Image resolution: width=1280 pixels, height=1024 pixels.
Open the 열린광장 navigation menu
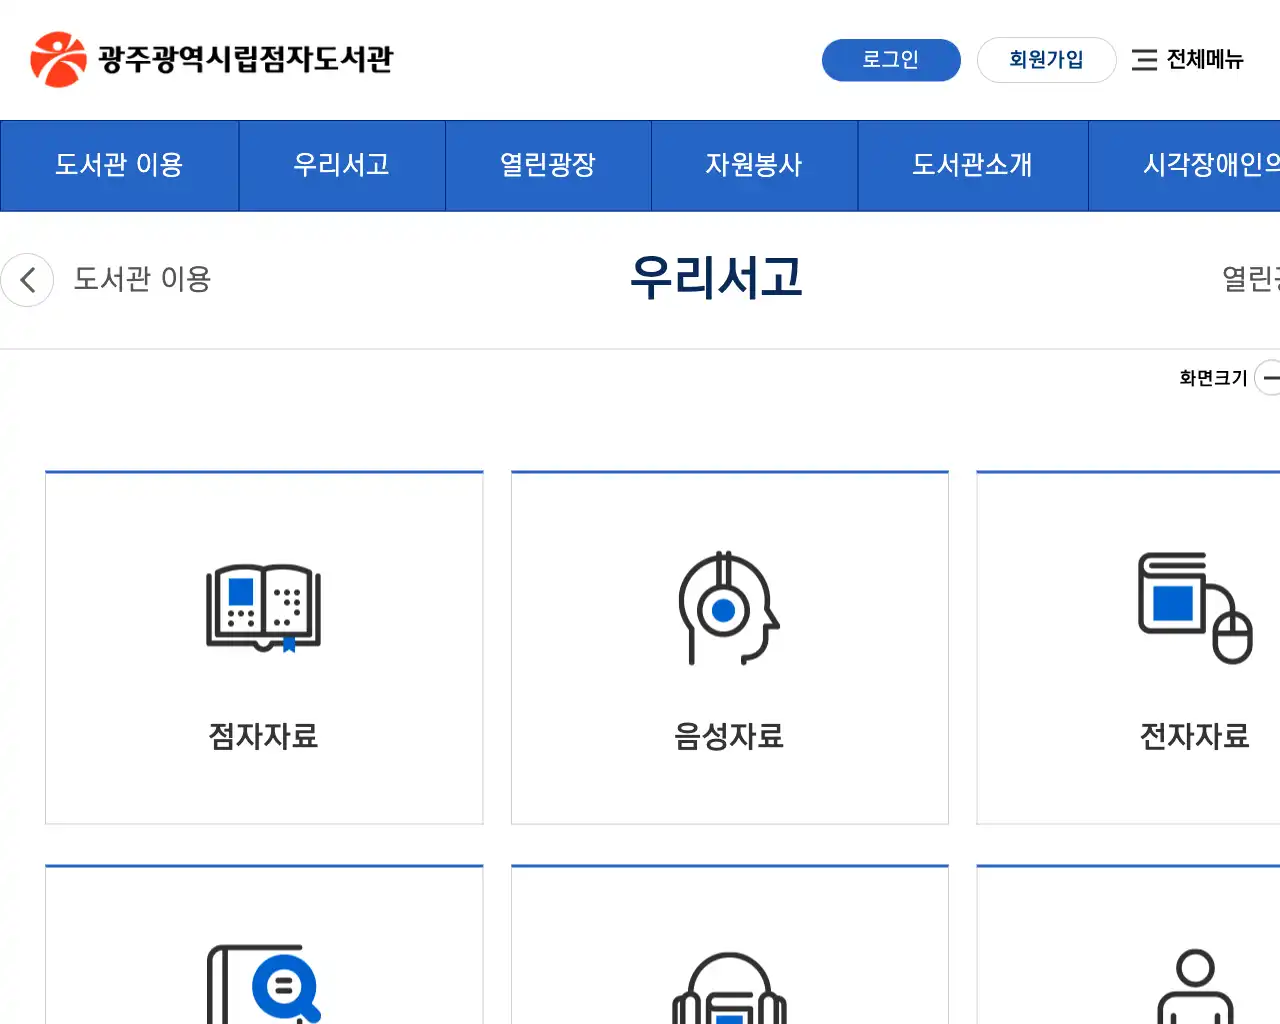pos(548,165)
